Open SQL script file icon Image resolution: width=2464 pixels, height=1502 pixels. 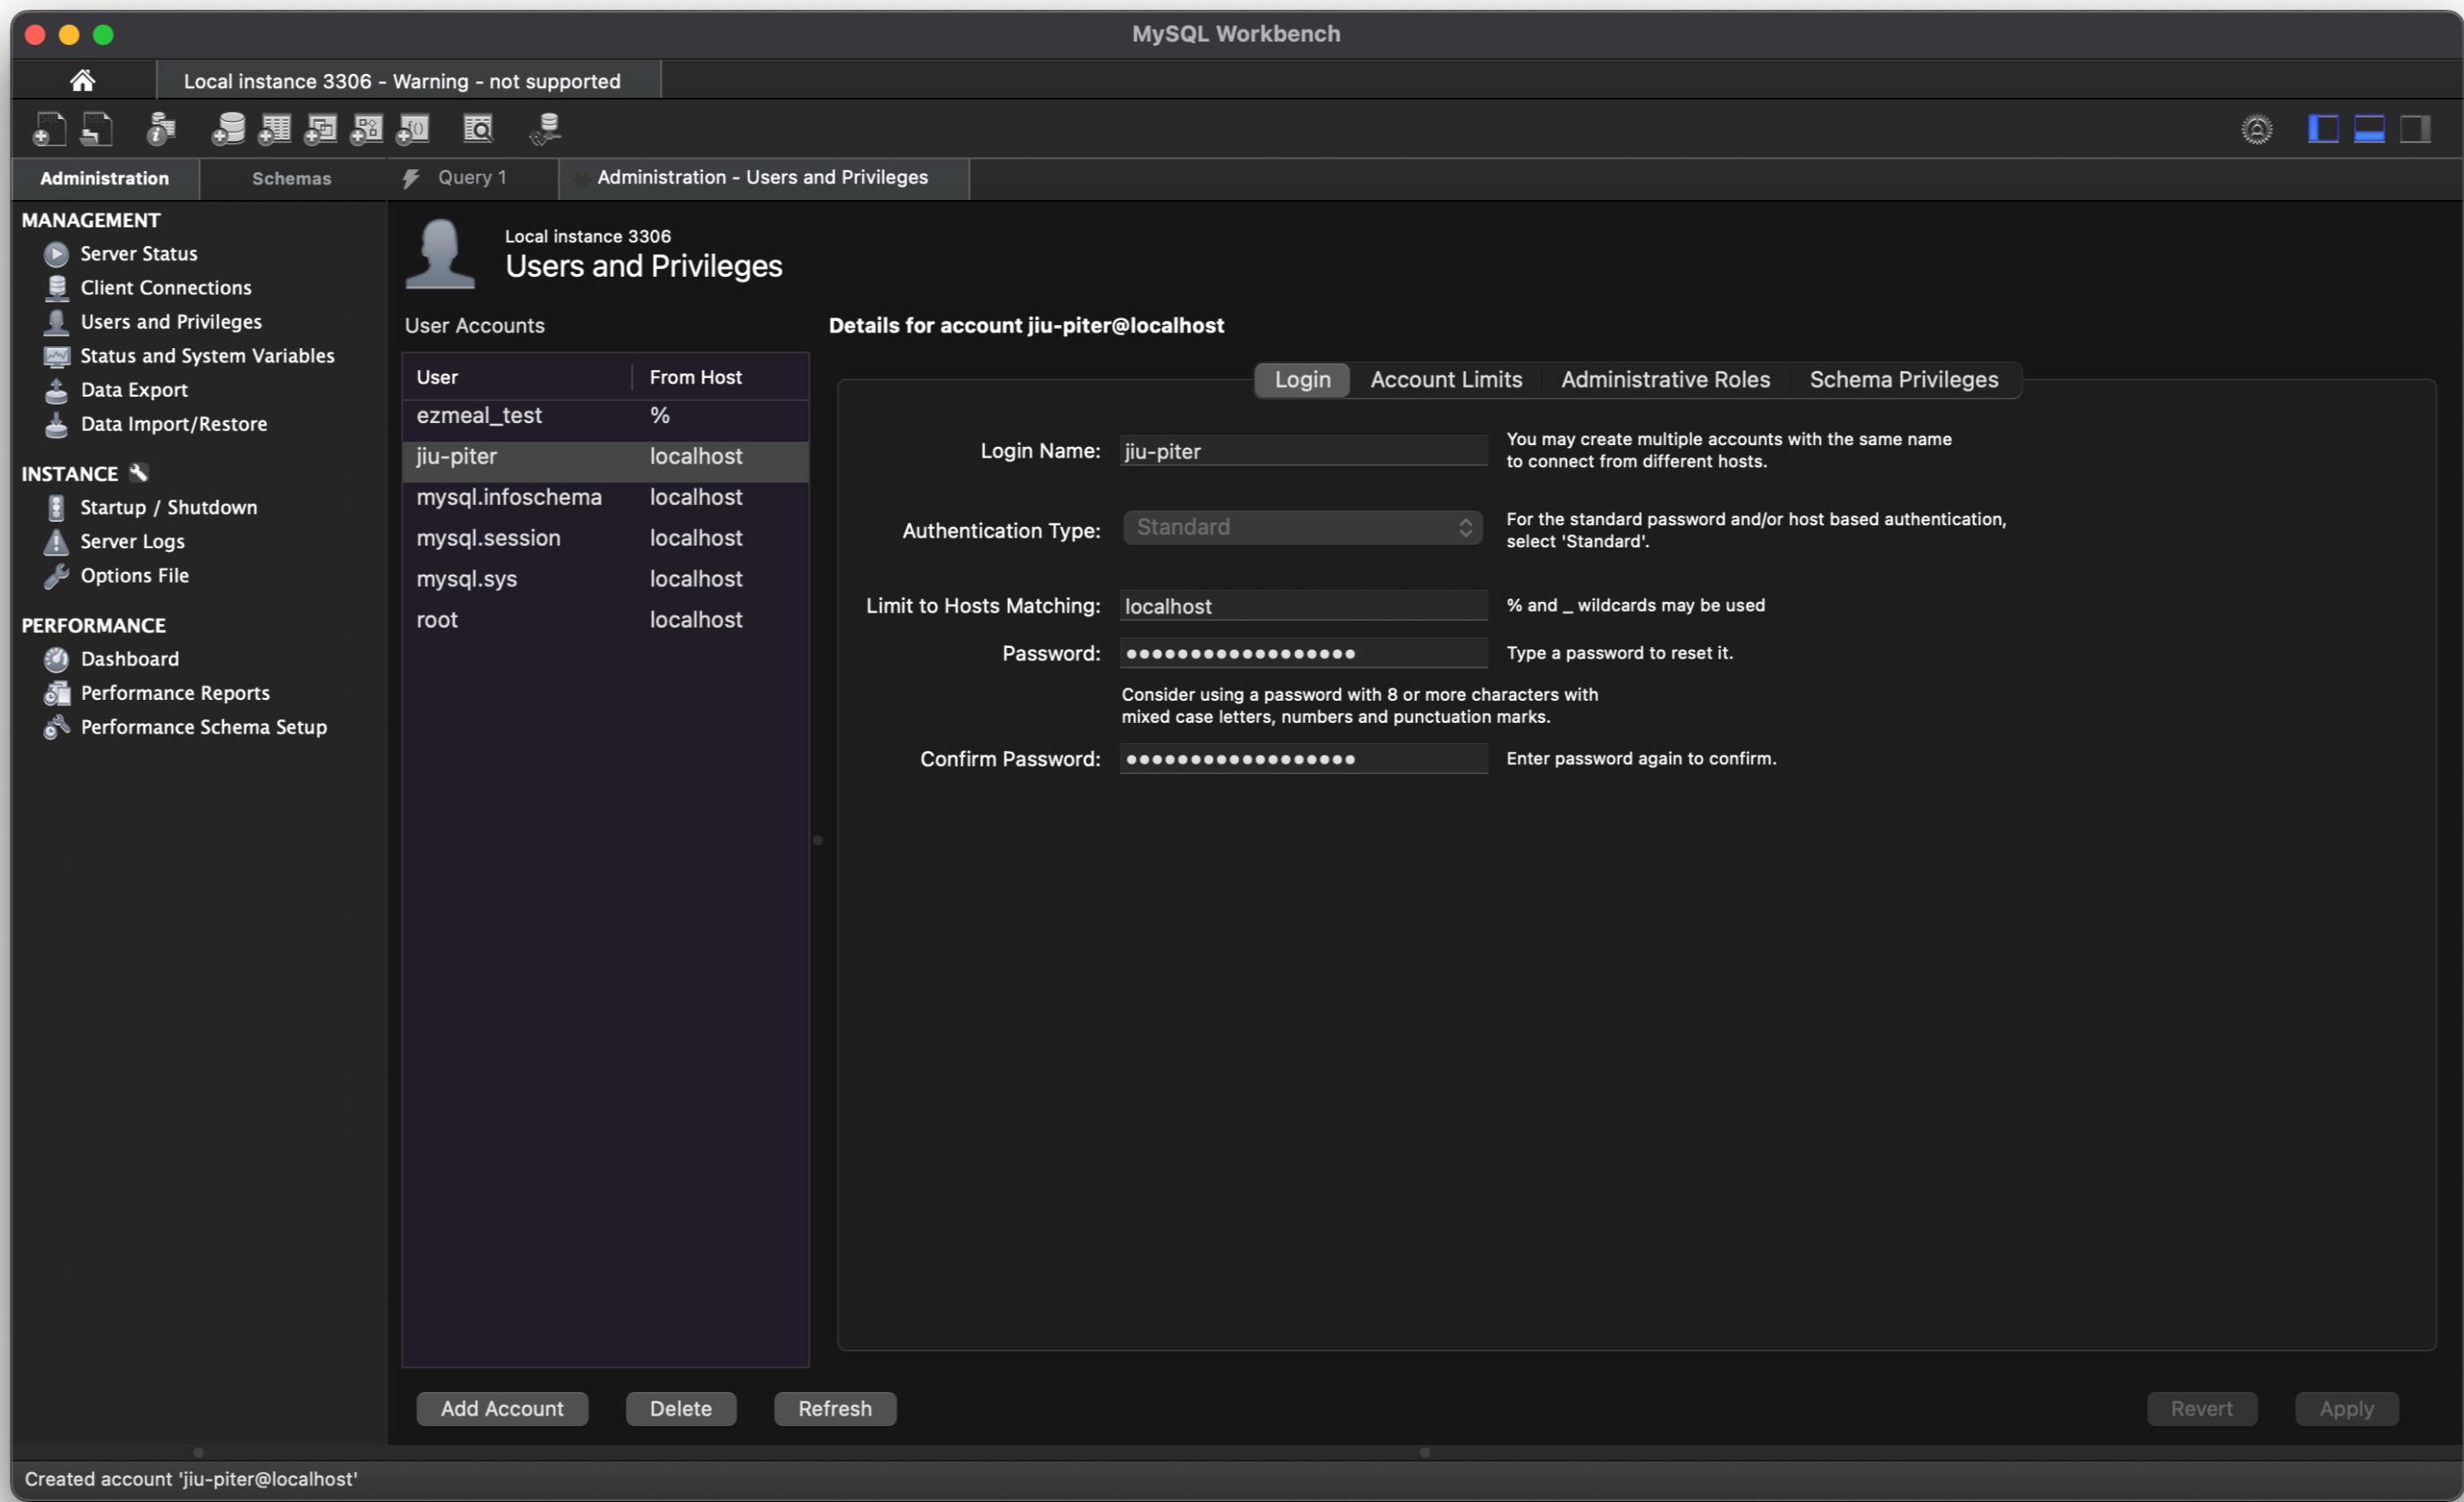[97, 129]
